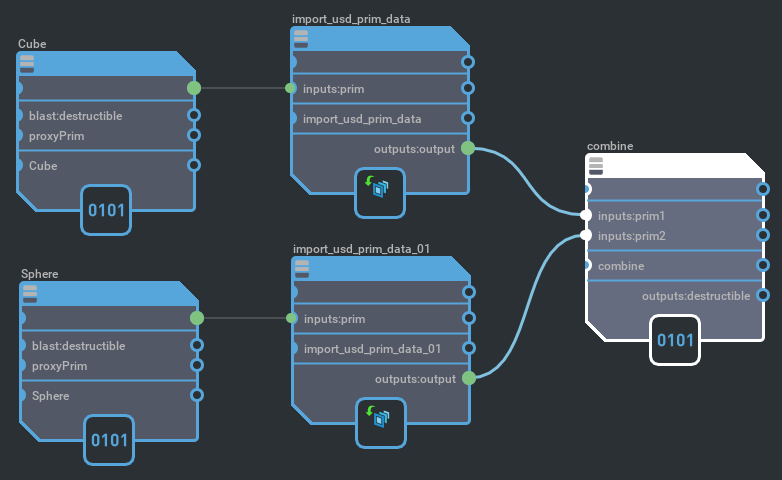Select the proxyPrim attribute on Sphere node
Image resolution: width=782 pixels, height=480 pixels.
point(59,366)
